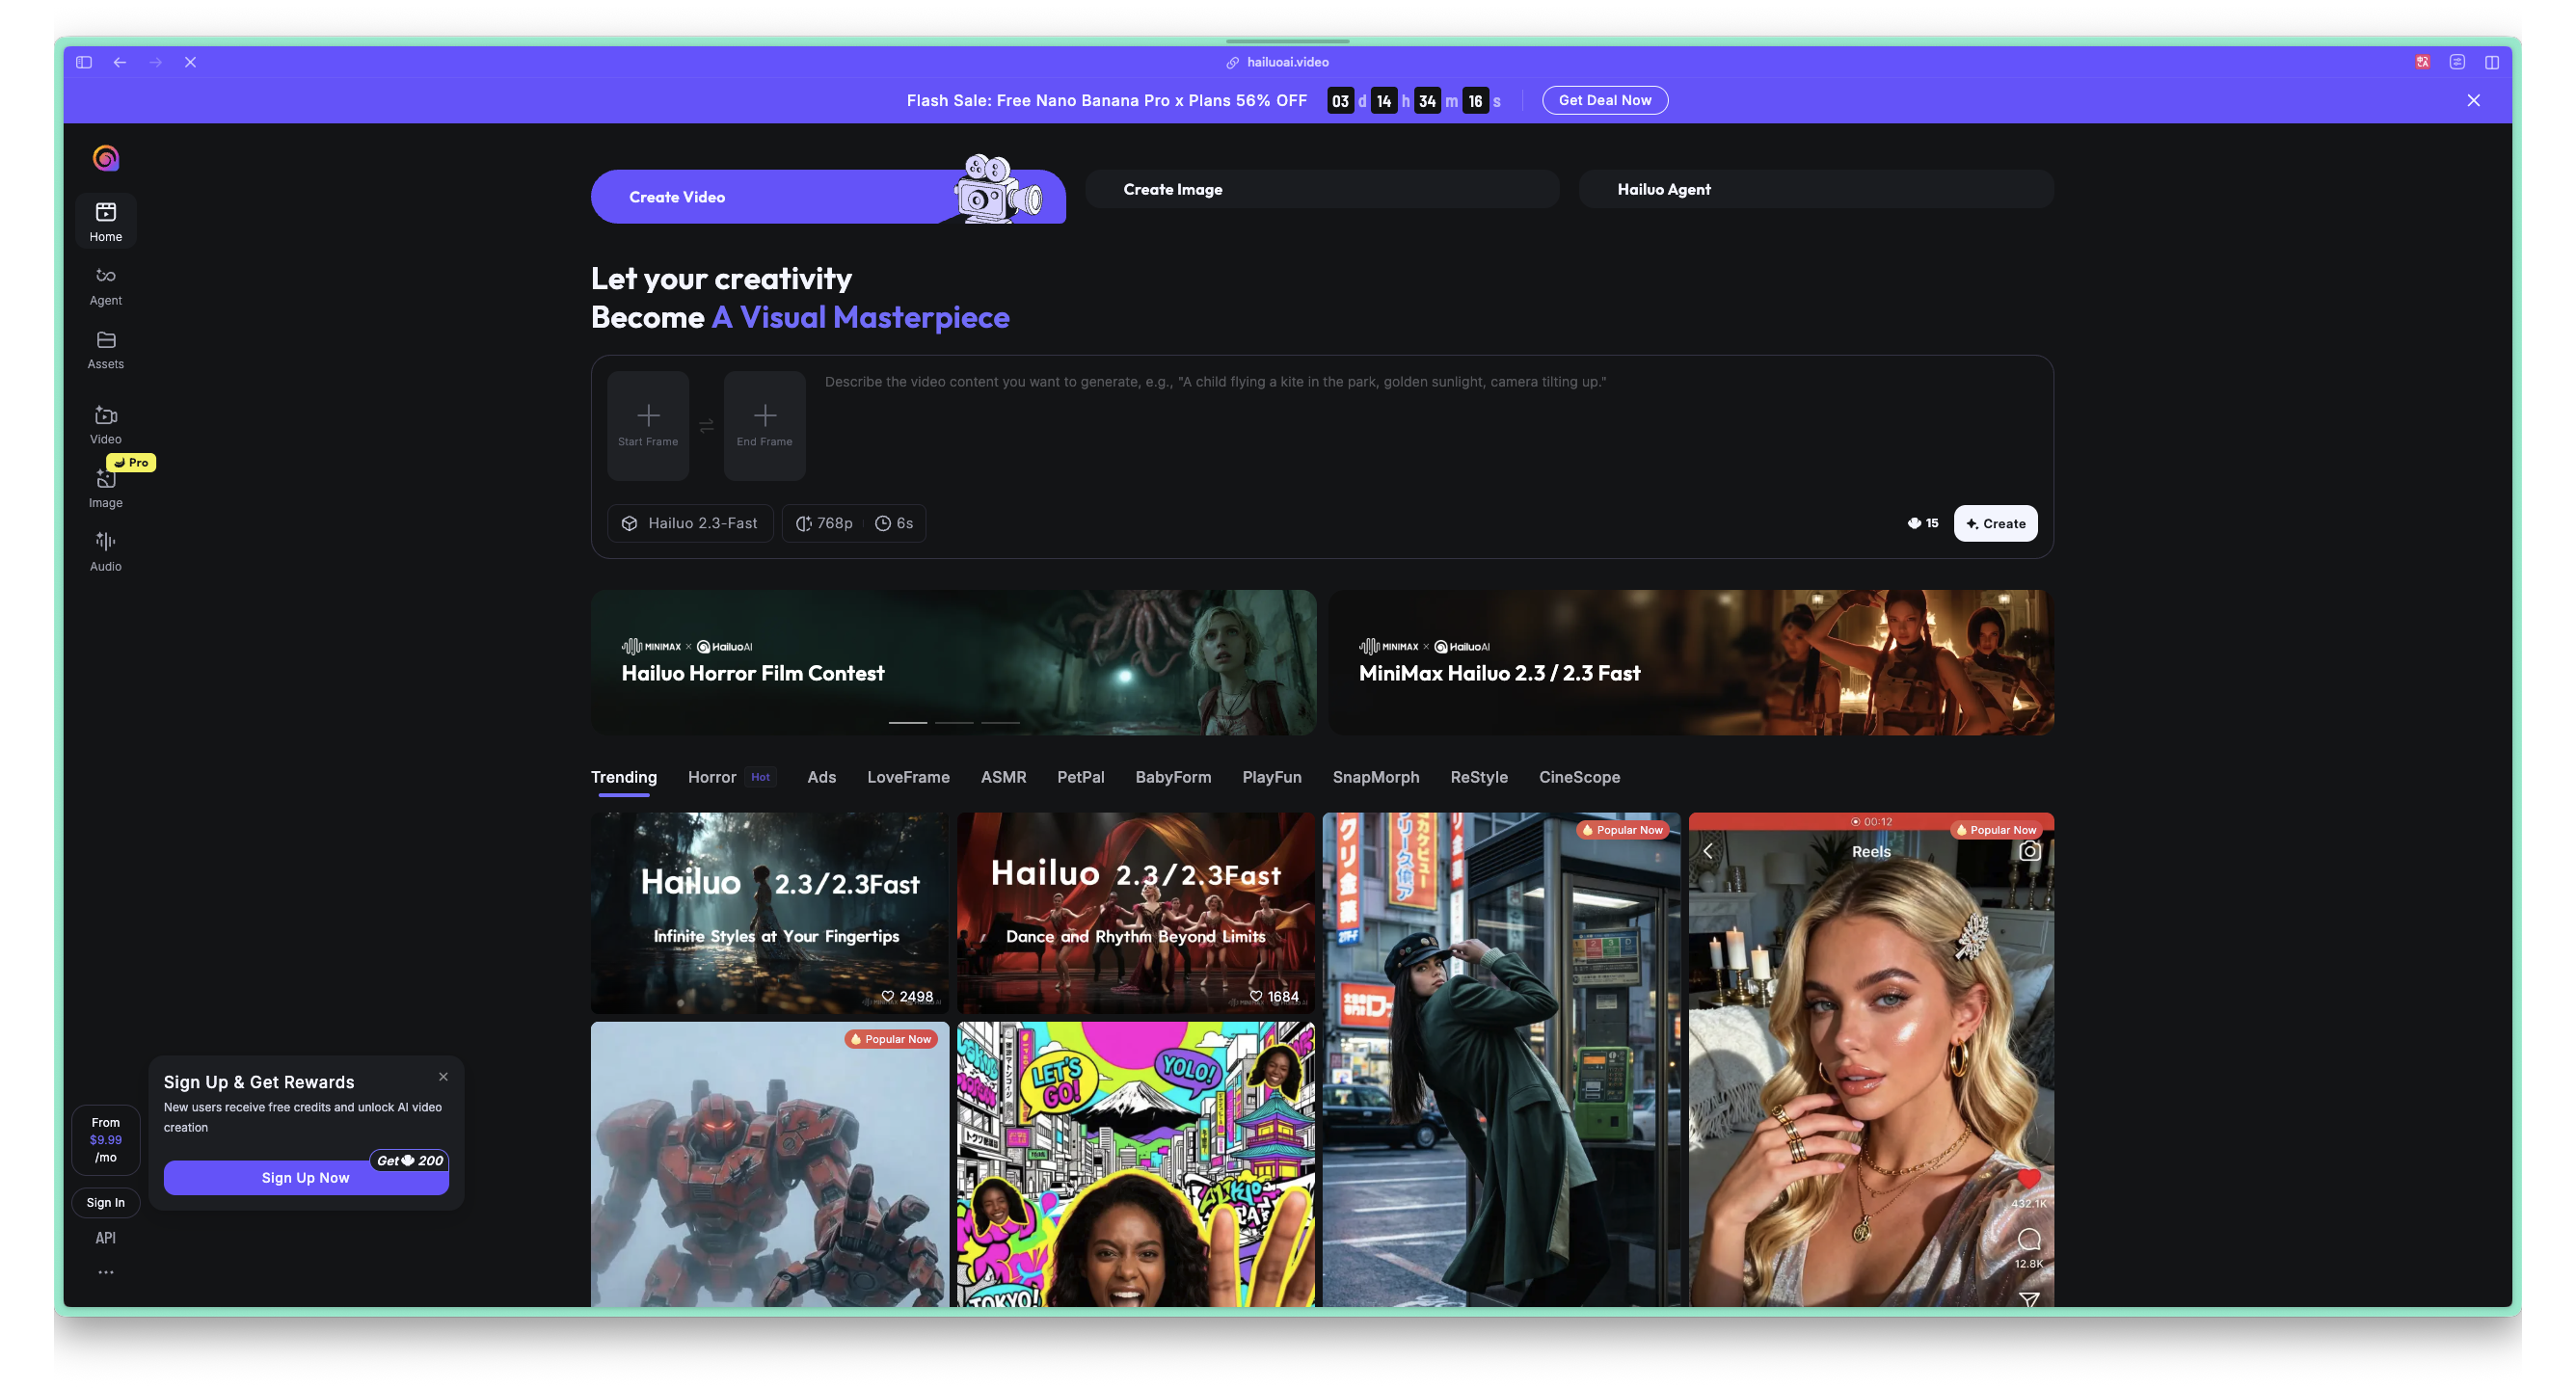Click the Hailuo logo icon in sidebar

(x=105, y=158)
